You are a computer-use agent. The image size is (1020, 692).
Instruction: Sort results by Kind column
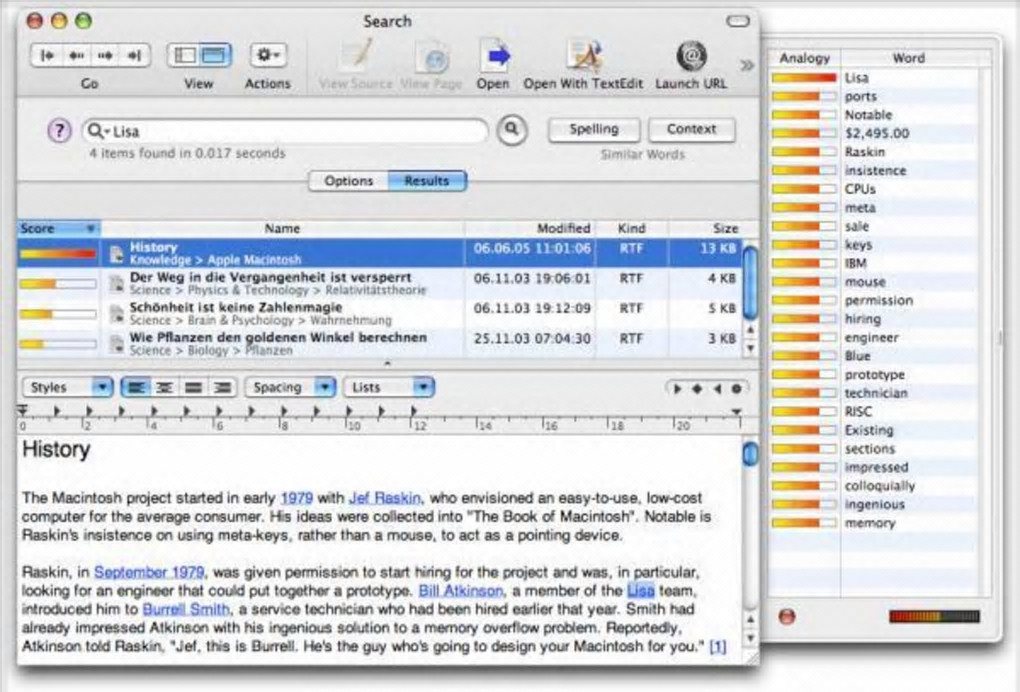631,229
